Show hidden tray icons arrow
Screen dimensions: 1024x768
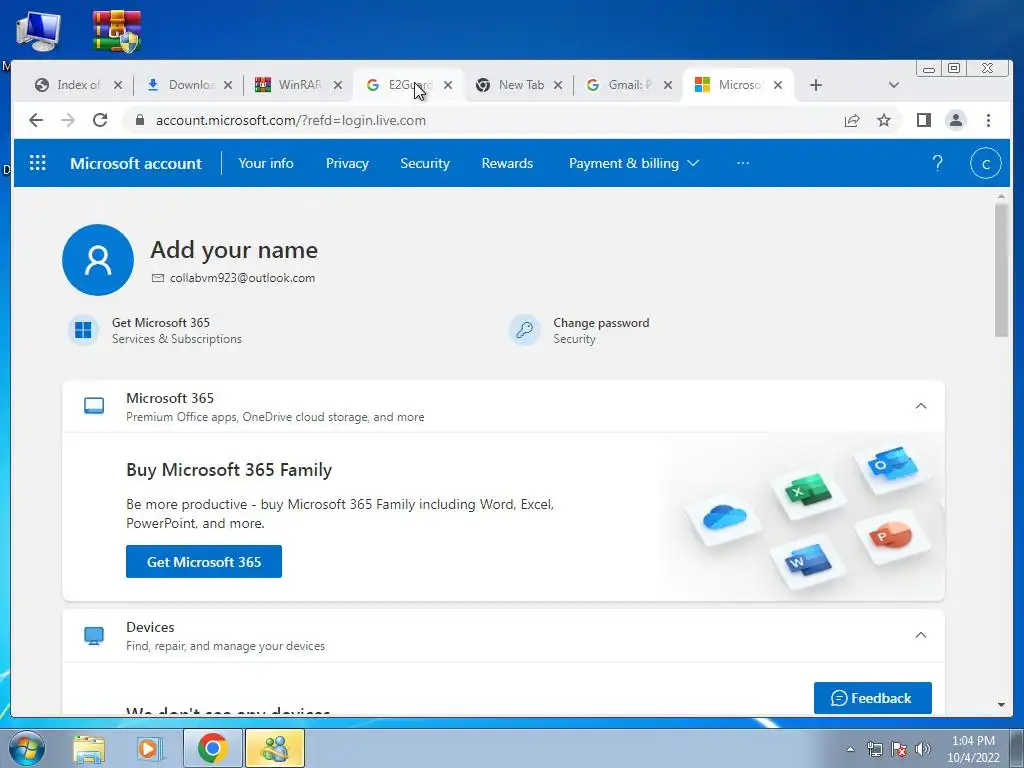(850, 749)
